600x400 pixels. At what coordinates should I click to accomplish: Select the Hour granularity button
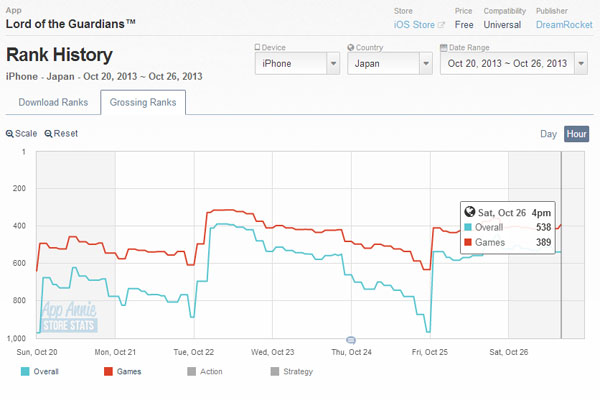click(x=576, y=134)
